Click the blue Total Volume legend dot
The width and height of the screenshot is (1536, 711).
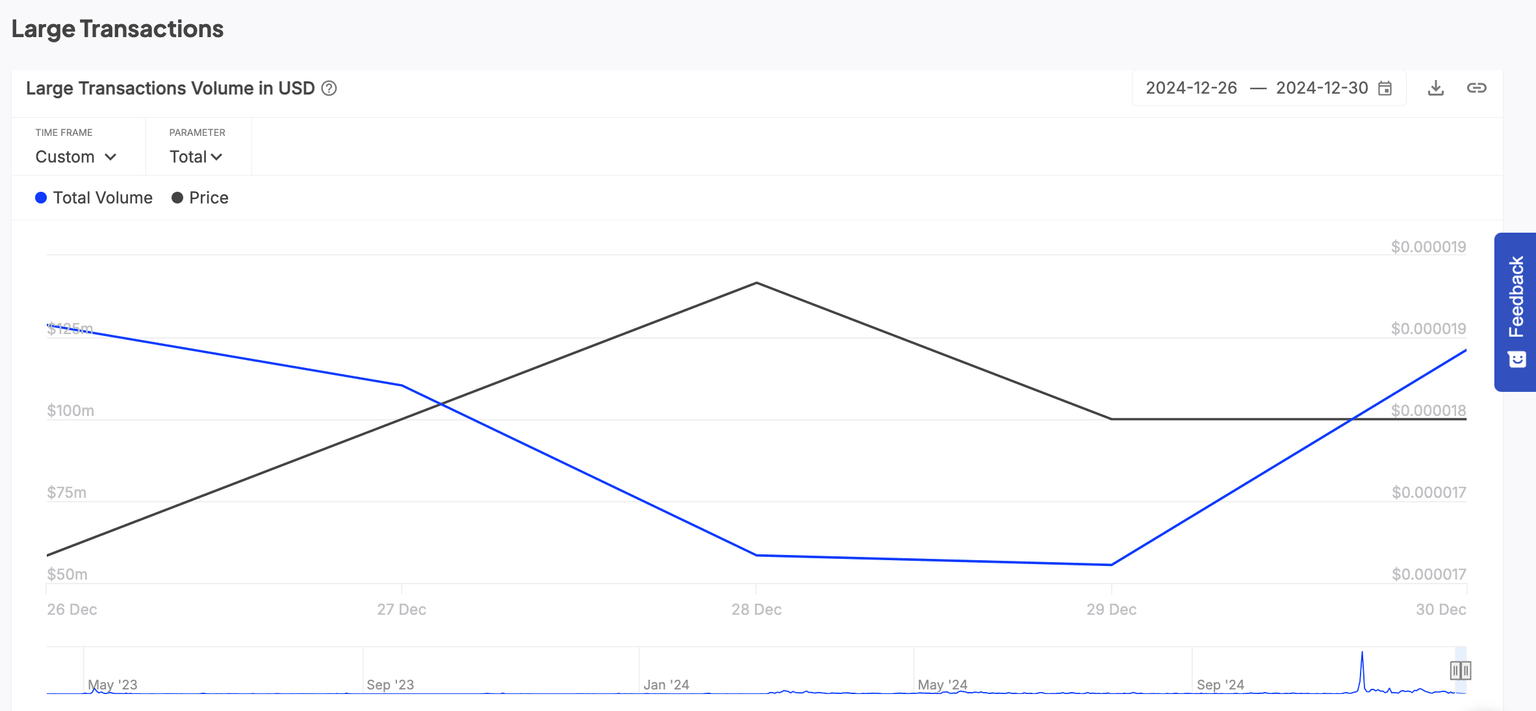click(x=41, y=198)
